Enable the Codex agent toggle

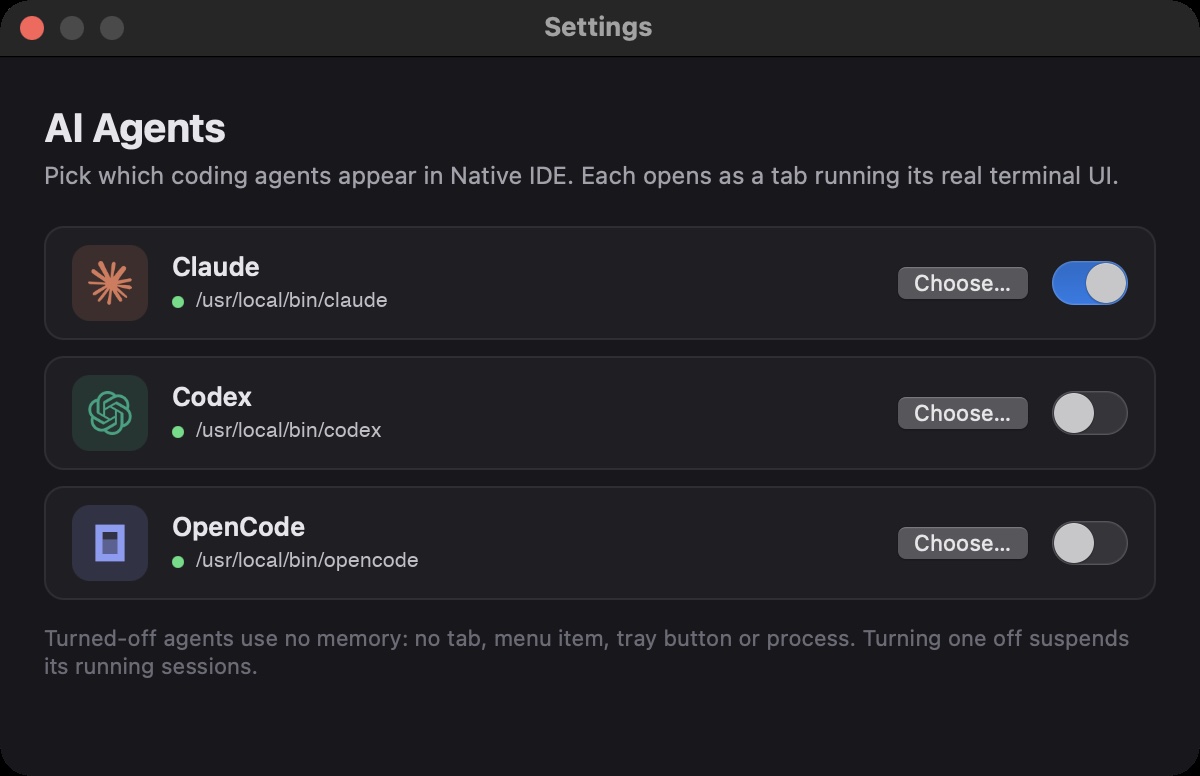(x=1089, y=413)
